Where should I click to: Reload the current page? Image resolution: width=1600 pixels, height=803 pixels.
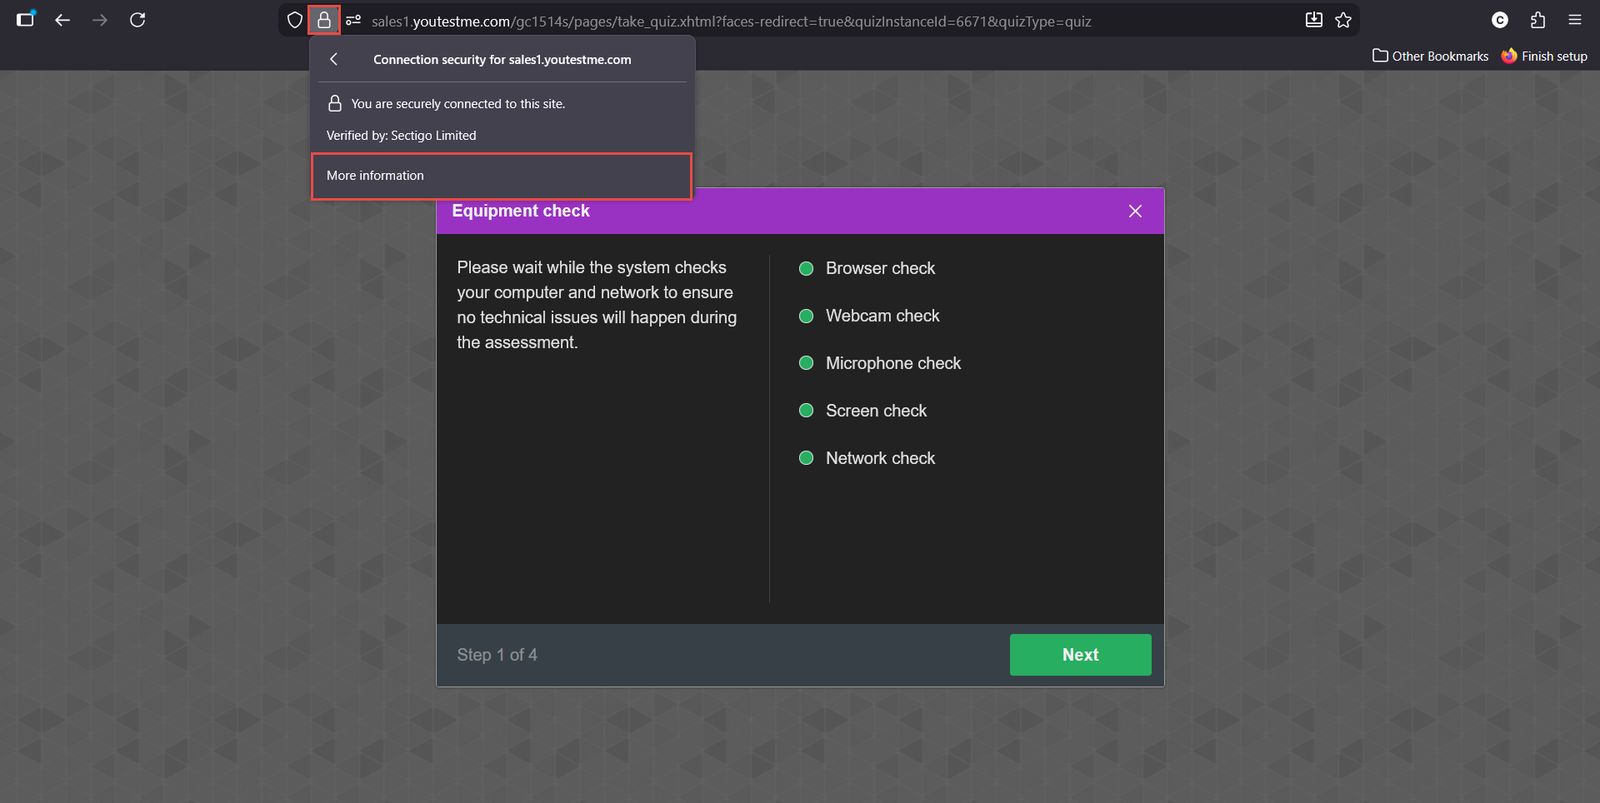(x=138, y=20)
